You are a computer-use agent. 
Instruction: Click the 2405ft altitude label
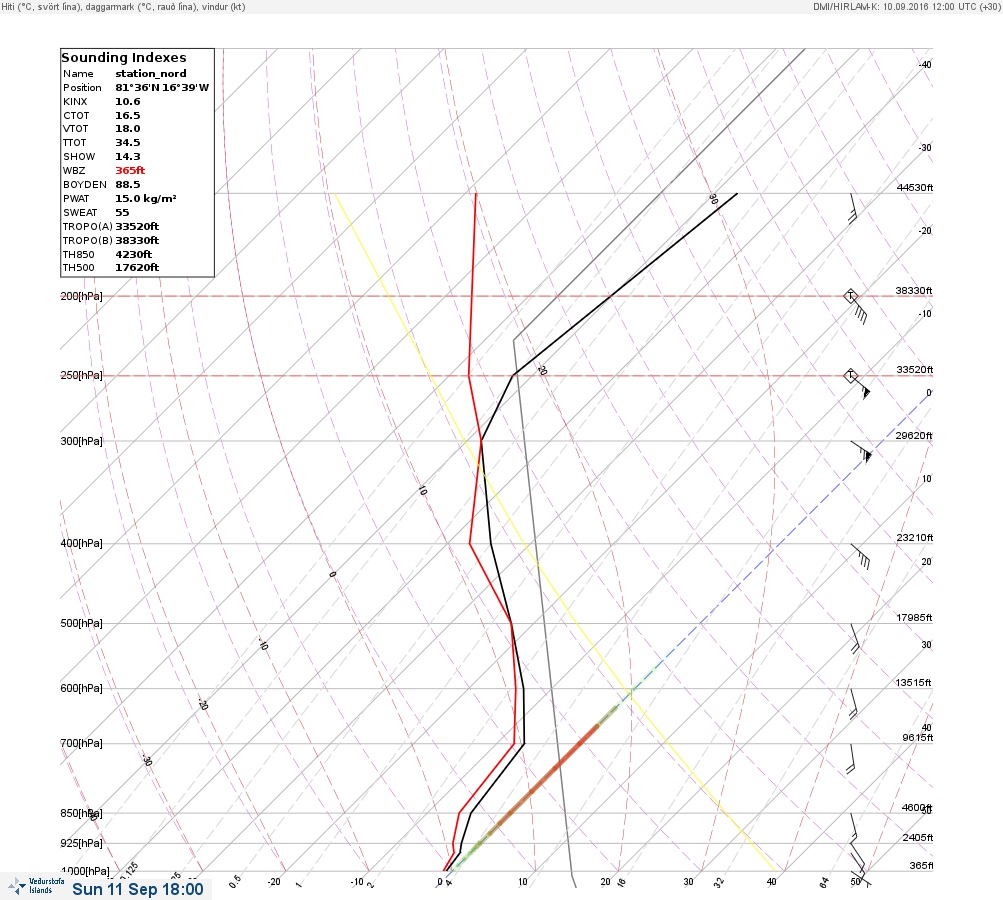tap(917, 838)
